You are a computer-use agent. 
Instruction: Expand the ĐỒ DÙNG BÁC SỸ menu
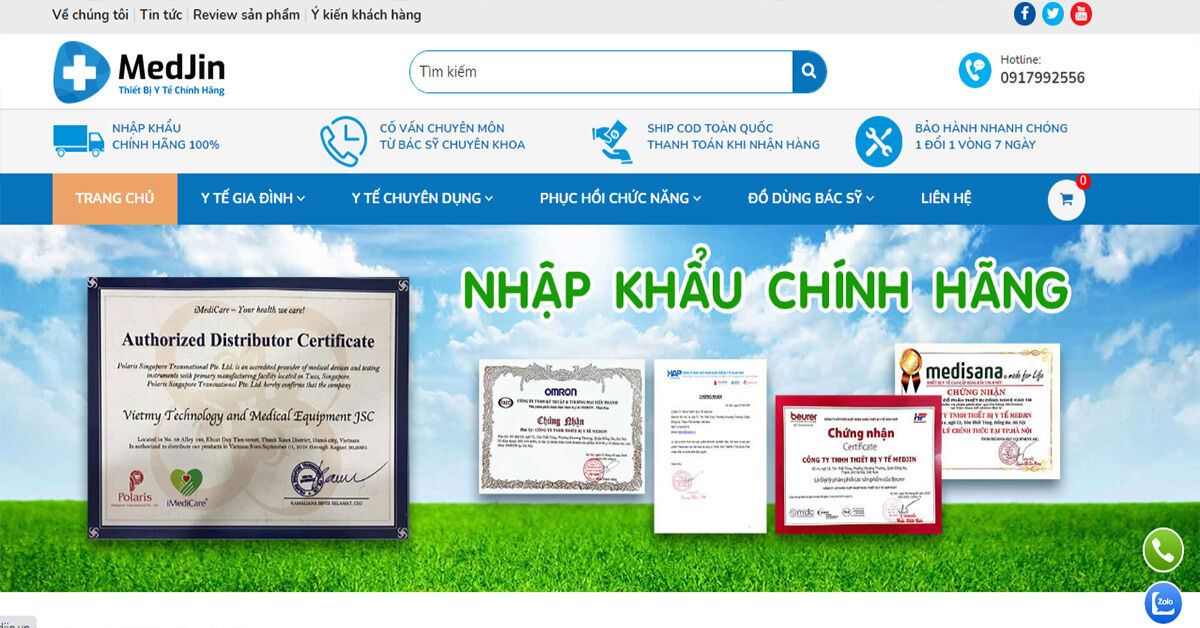pos(811,198)
